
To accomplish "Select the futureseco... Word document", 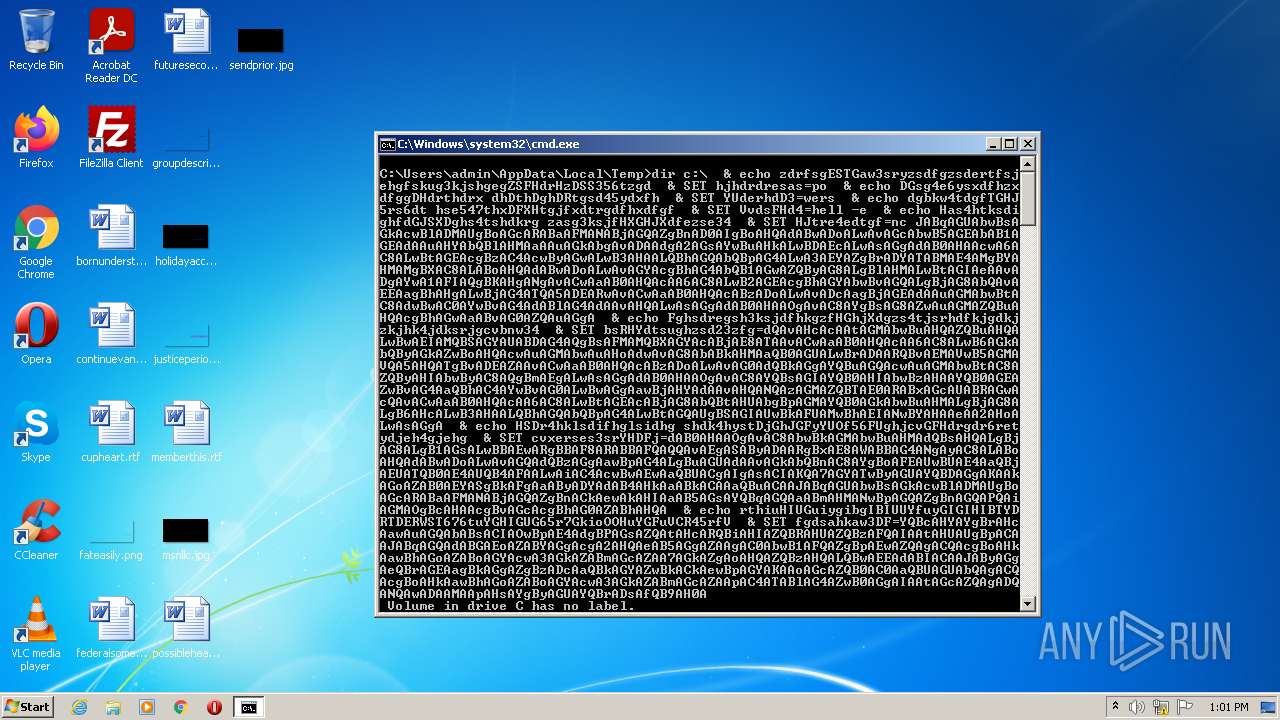I will click(186, 41).
